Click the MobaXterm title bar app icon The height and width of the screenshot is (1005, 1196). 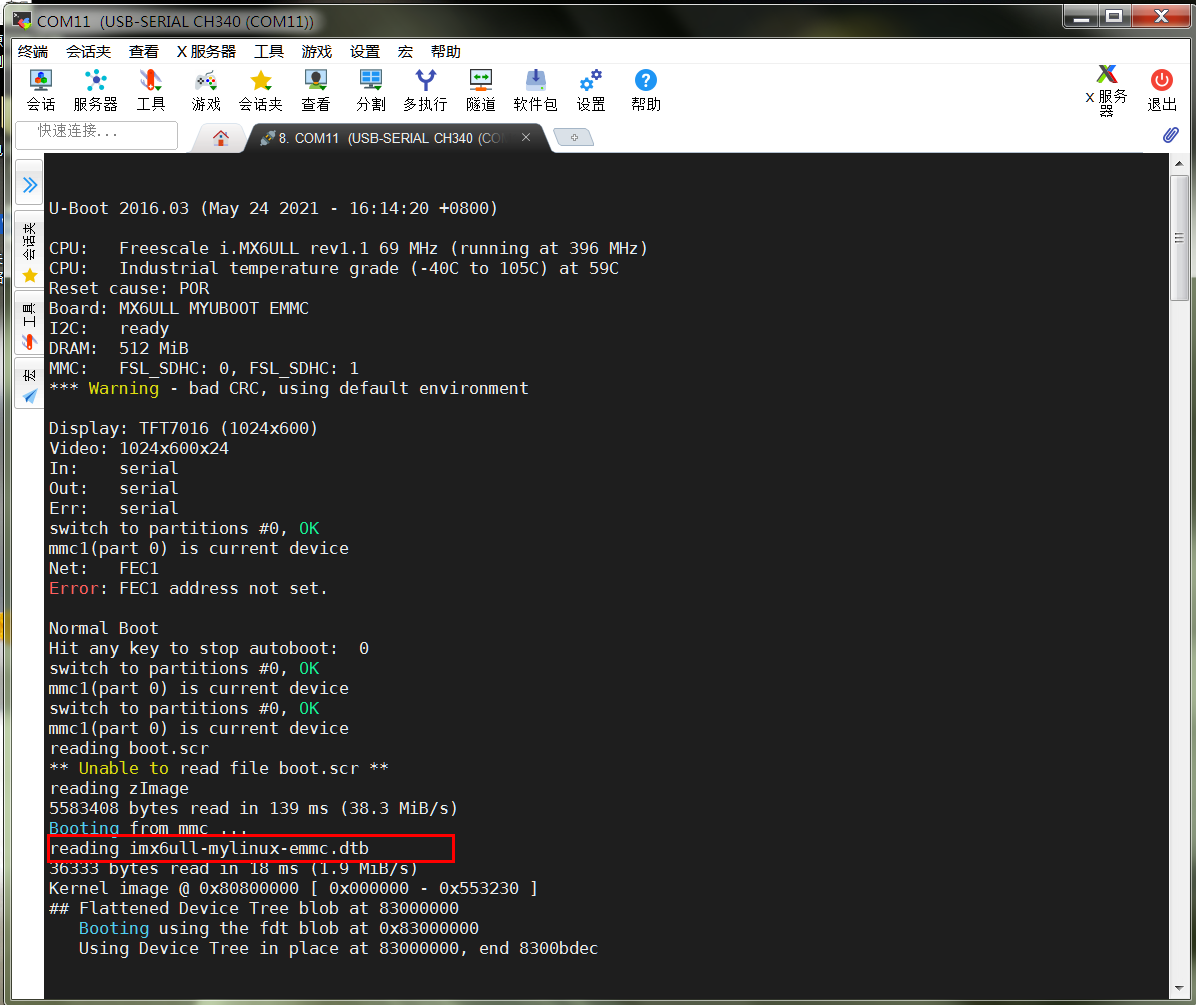(21, 21)
